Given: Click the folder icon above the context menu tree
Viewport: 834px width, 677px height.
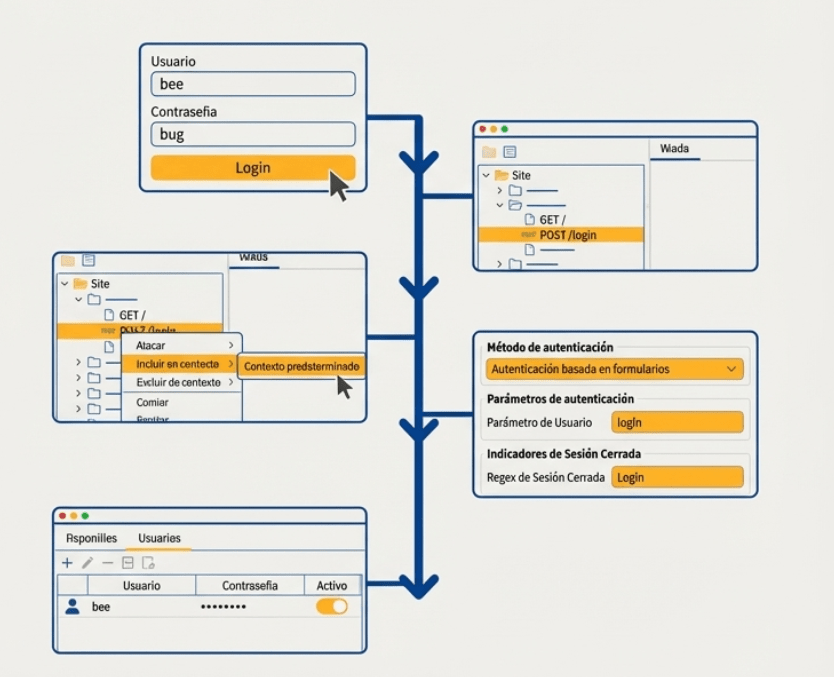Looking at the screenshot, I should tap(68, 260).
